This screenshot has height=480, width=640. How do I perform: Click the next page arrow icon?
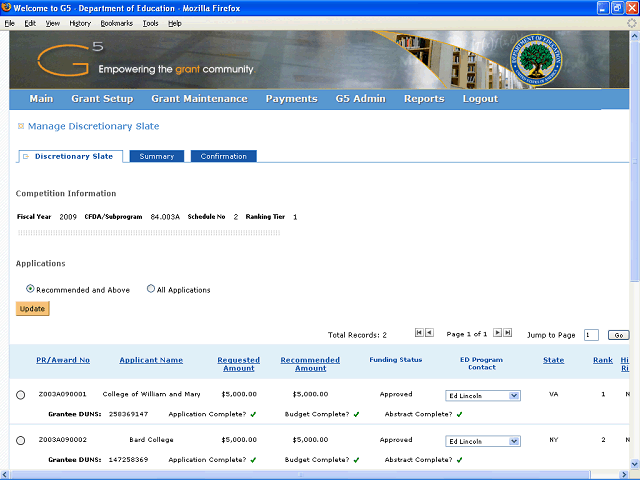(497, 333)
